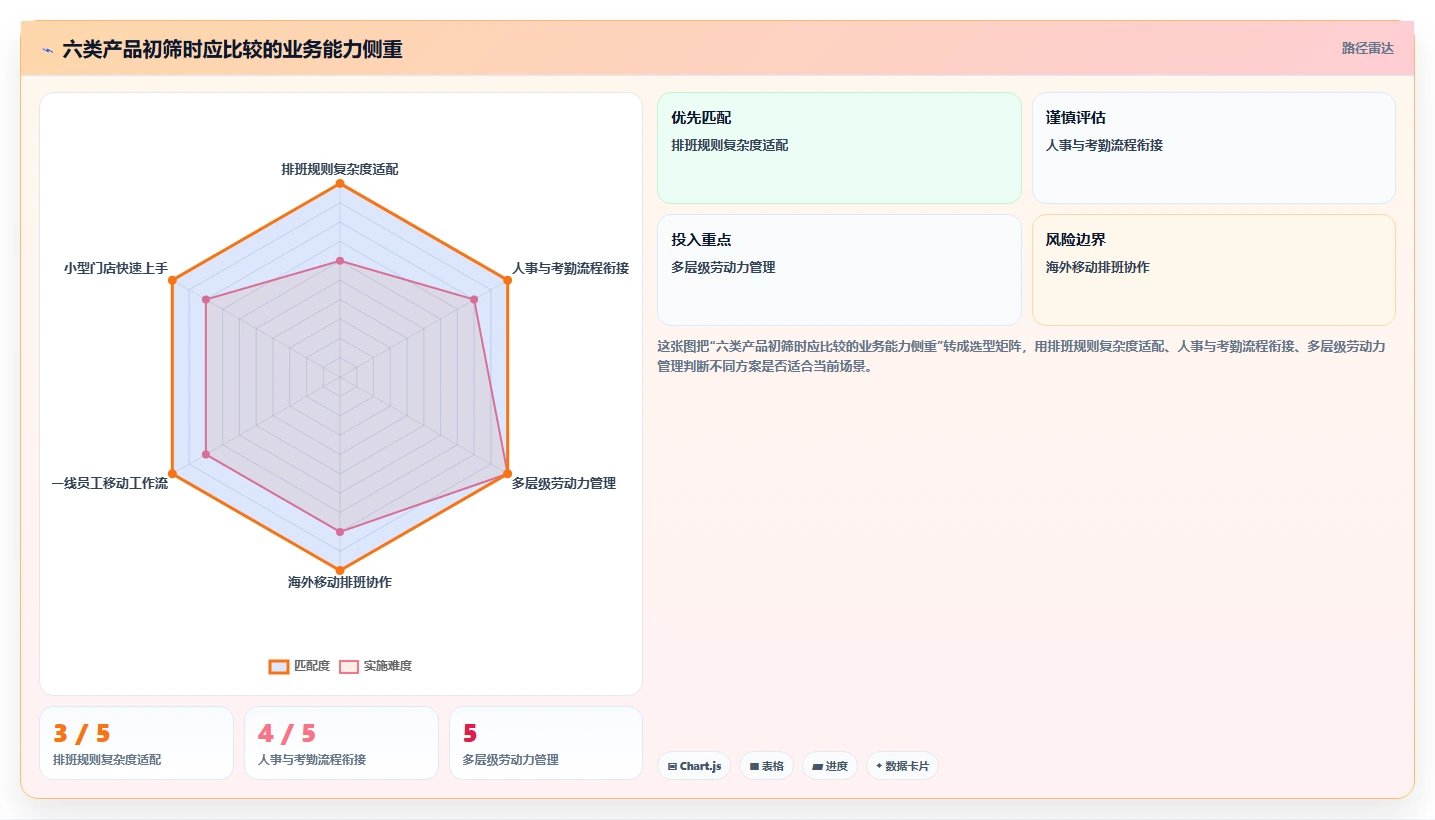
Task: Click 海外移动排班协作 text in 风险边界 card
Action: coord(1098,268)
